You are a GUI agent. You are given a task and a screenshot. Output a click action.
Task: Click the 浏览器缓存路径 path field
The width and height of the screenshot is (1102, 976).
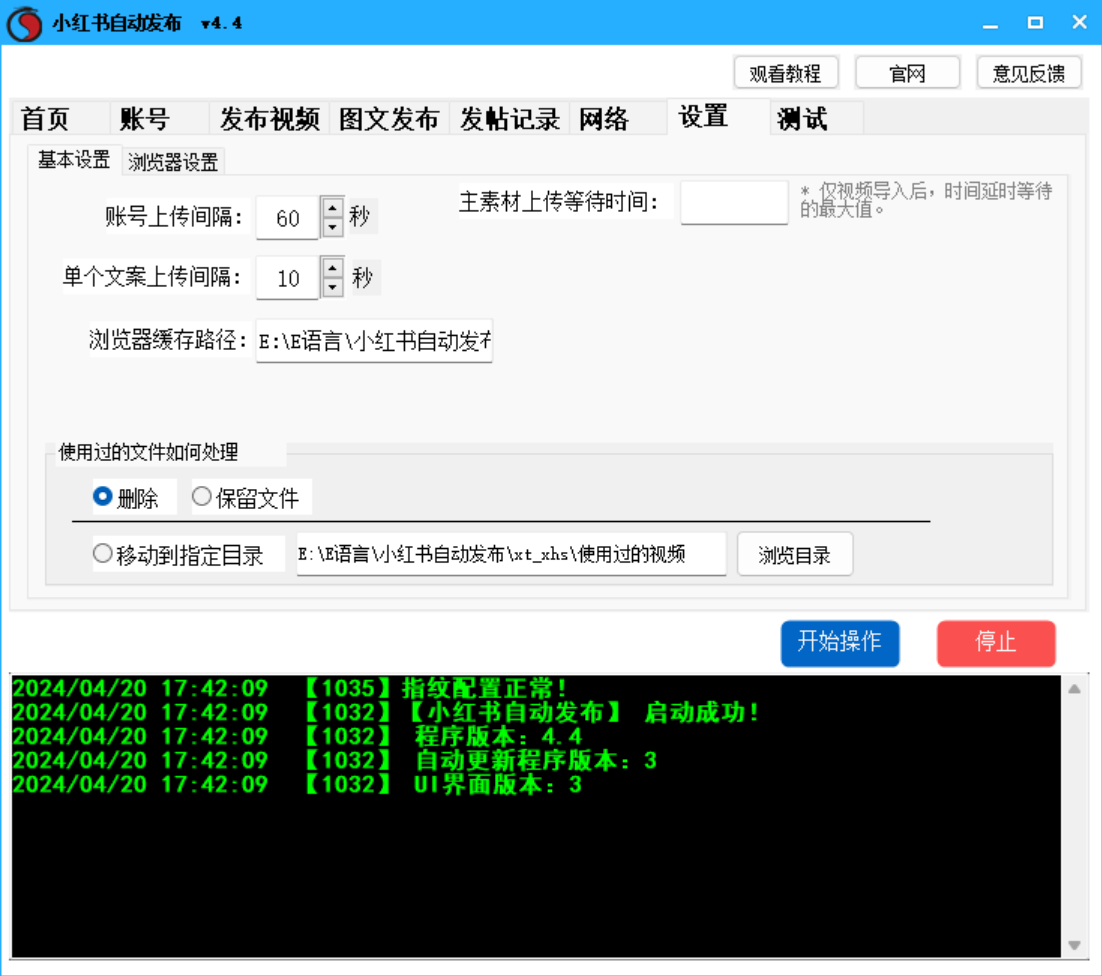(374, 341)
